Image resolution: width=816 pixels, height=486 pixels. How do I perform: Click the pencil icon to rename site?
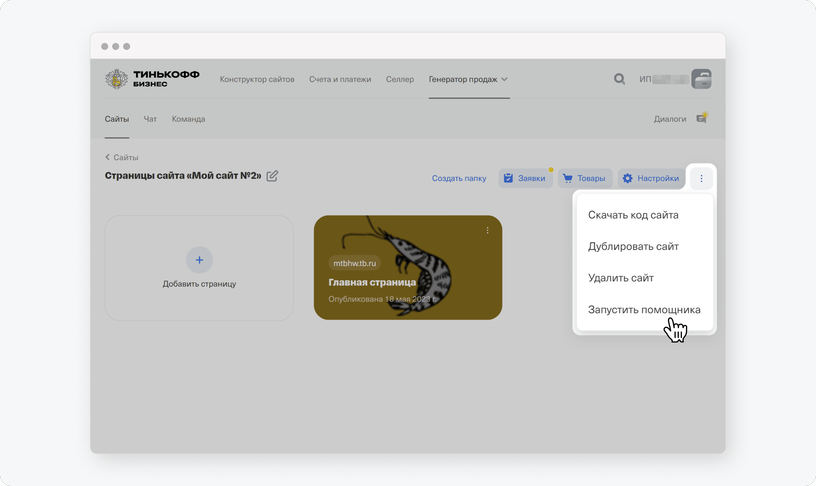click(x=272, y=176)
